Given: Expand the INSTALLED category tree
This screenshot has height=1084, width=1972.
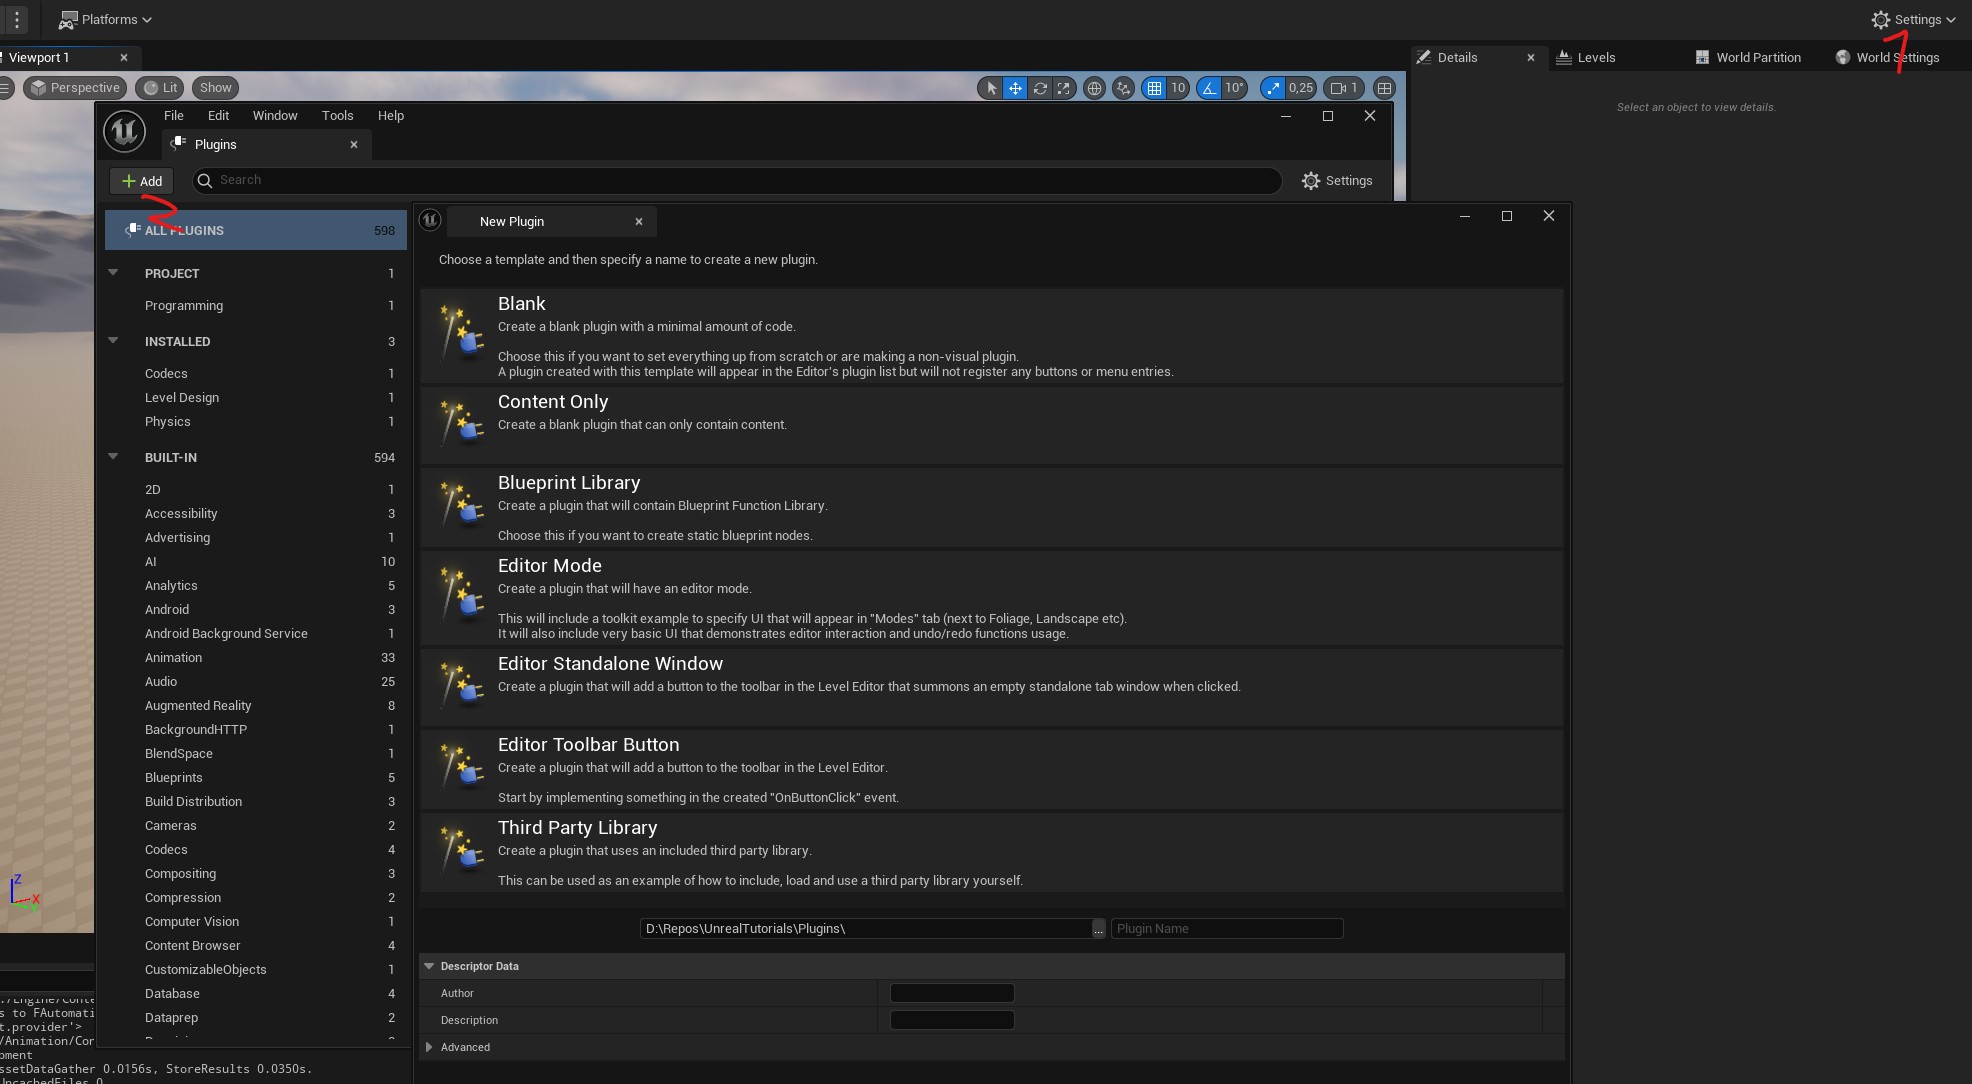Looking at the screenshot, I should point(112,342).
